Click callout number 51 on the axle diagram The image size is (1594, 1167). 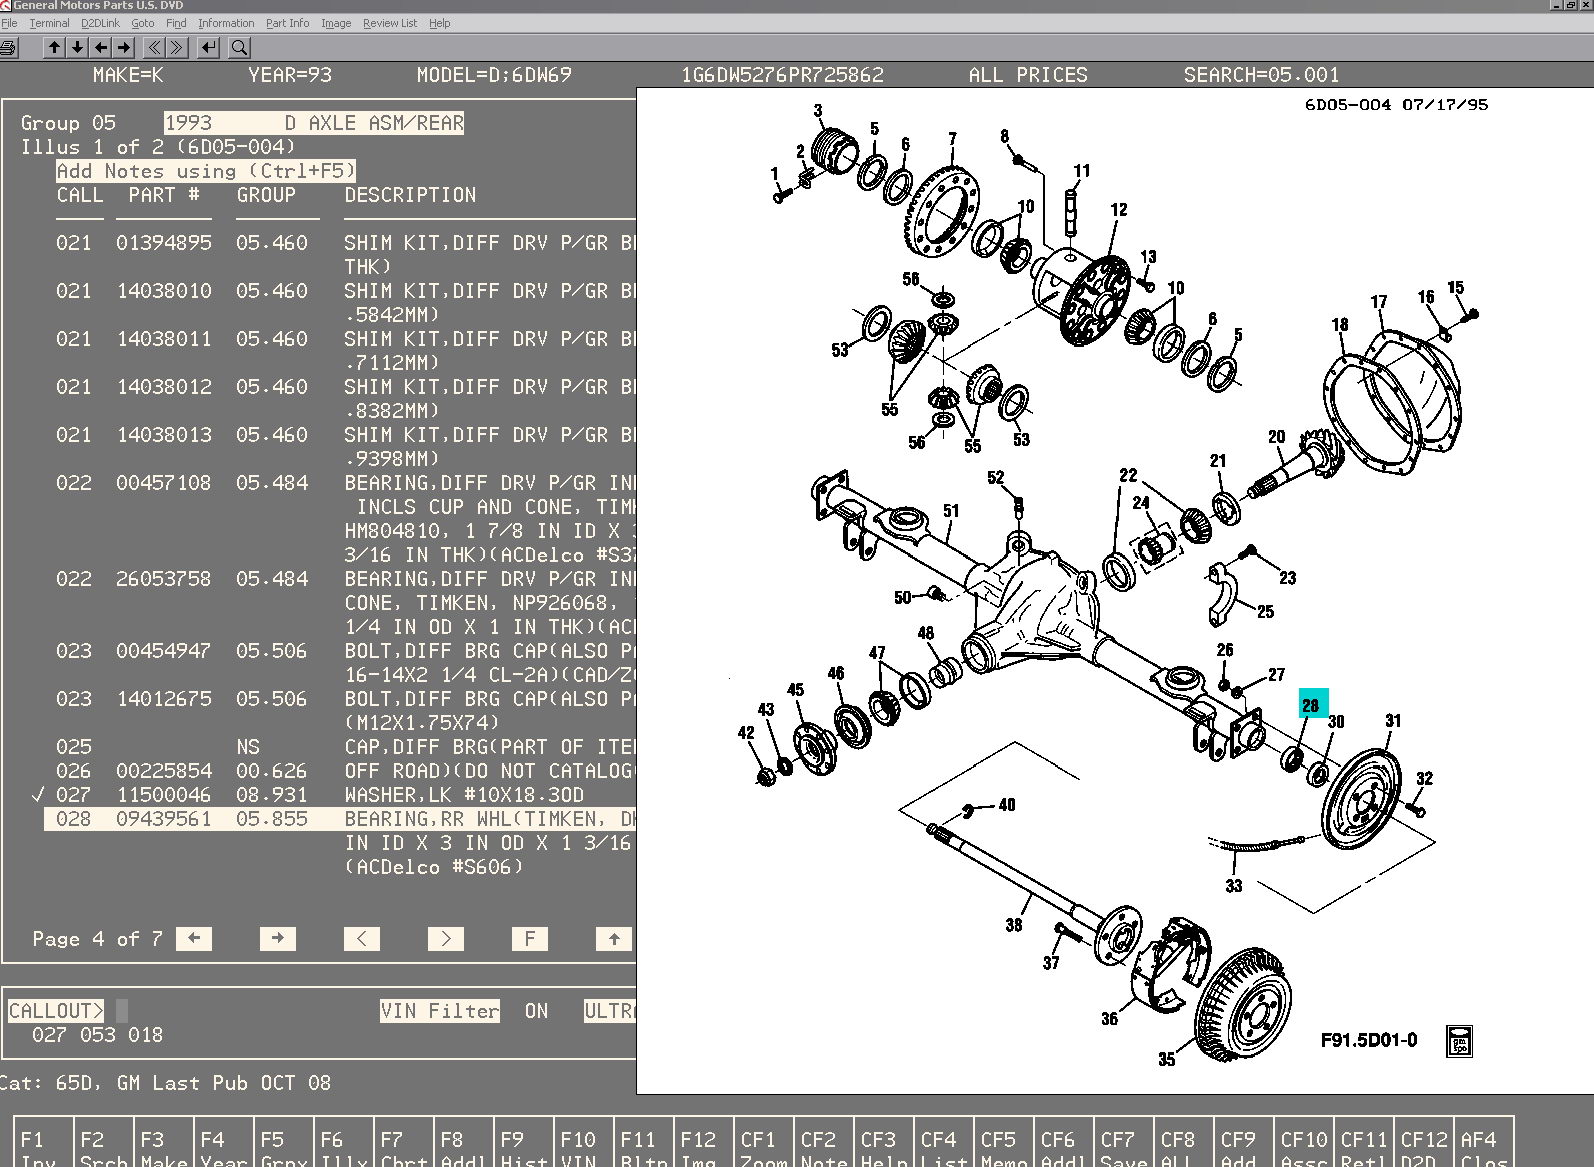pos(951,511)
